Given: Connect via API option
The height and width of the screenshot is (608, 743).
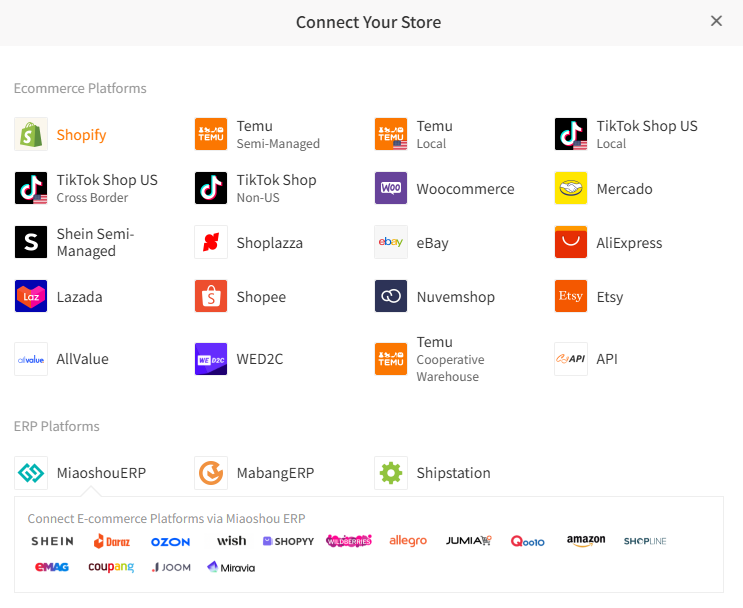Looking at the screenshot, I should point(606,359).
